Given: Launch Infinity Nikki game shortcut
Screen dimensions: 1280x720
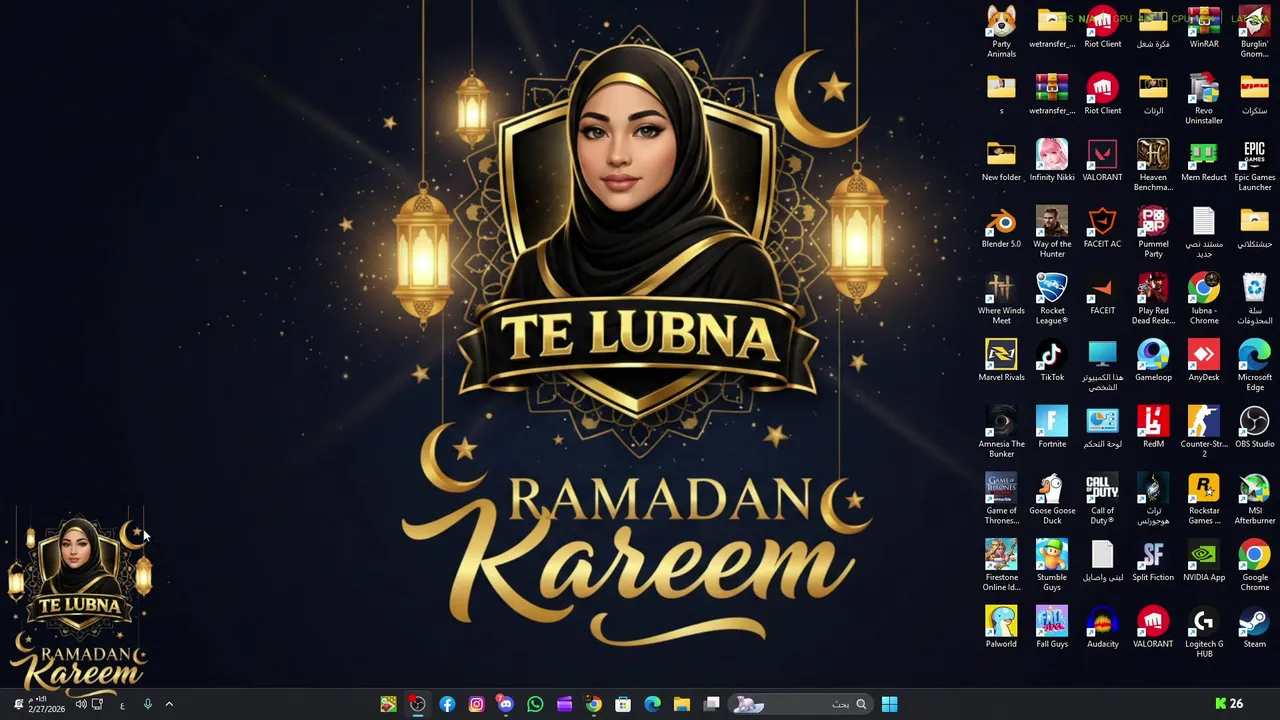Looking at the screenshot, I should coord(1052,161).
